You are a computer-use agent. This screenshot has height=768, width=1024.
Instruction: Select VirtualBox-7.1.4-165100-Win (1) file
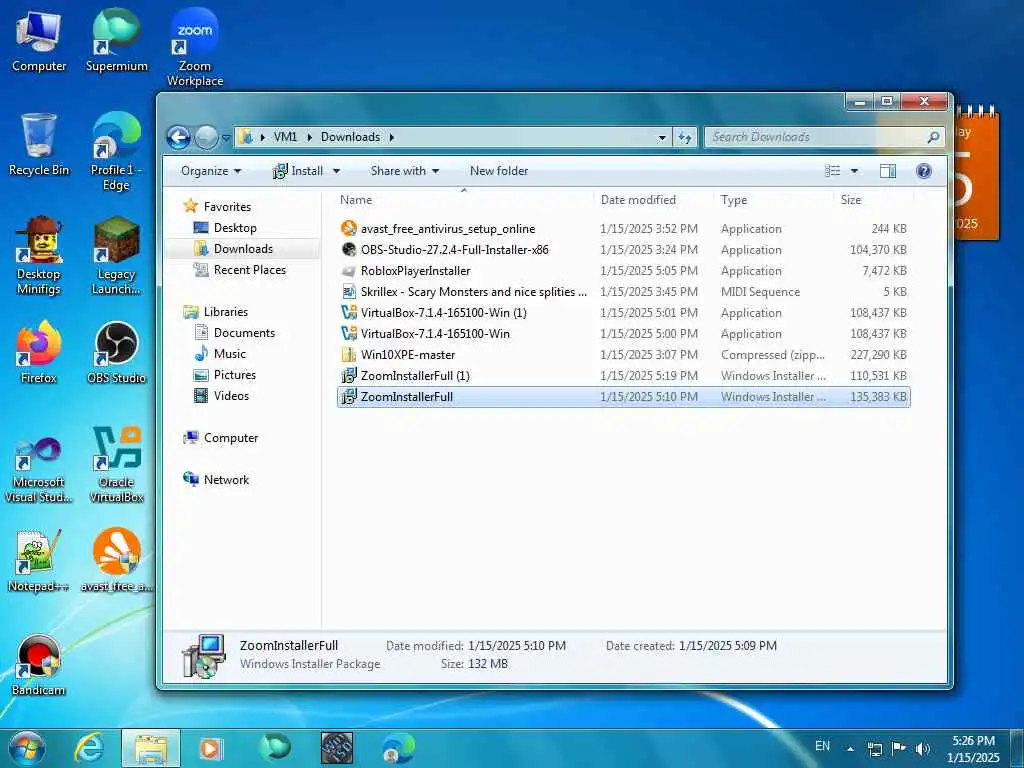pos(624,312)
